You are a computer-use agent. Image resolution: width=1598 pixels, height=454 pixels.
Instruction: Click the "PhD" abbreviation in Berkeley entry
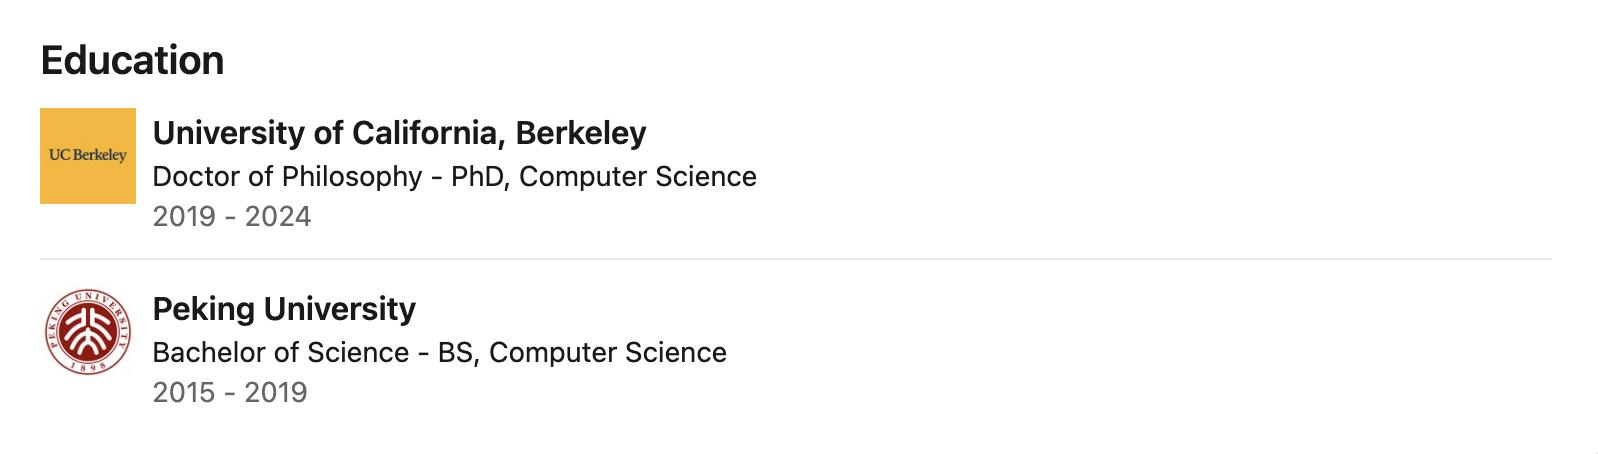[x=478, y=177]
